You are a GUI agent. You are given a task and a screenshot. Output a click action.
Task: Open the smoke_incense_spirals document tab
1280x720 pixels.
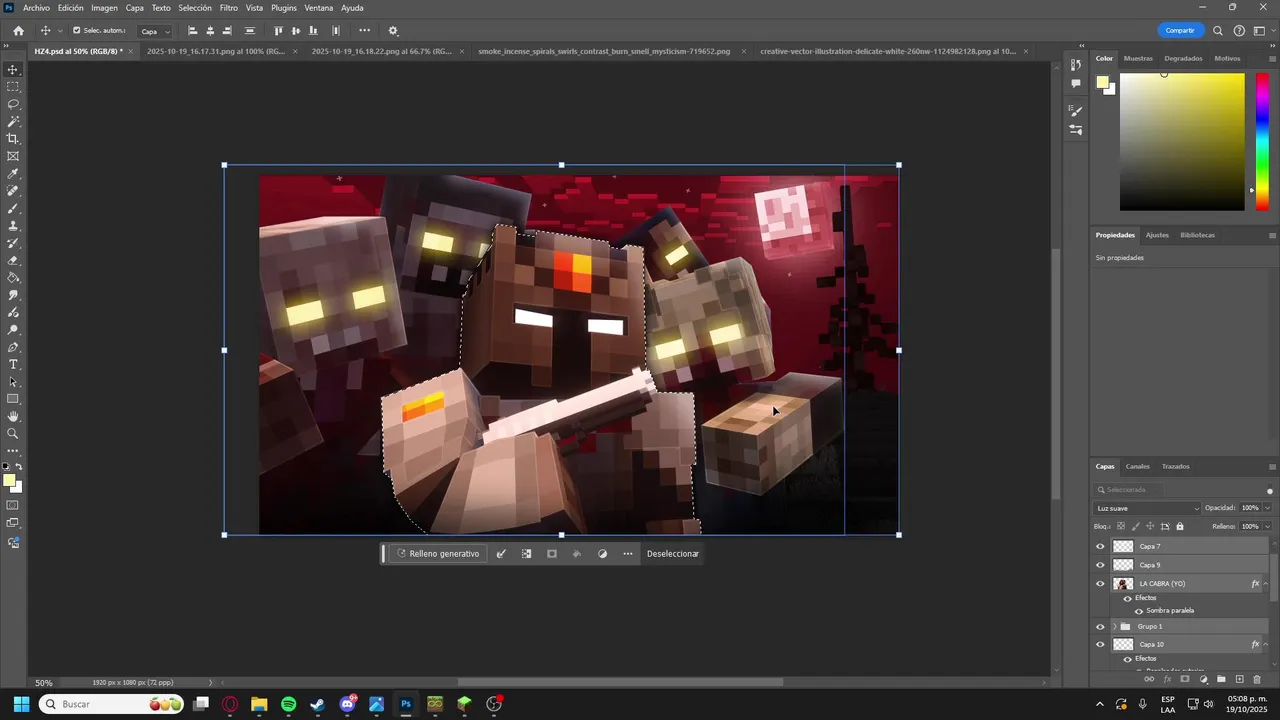tap(604, 51)
